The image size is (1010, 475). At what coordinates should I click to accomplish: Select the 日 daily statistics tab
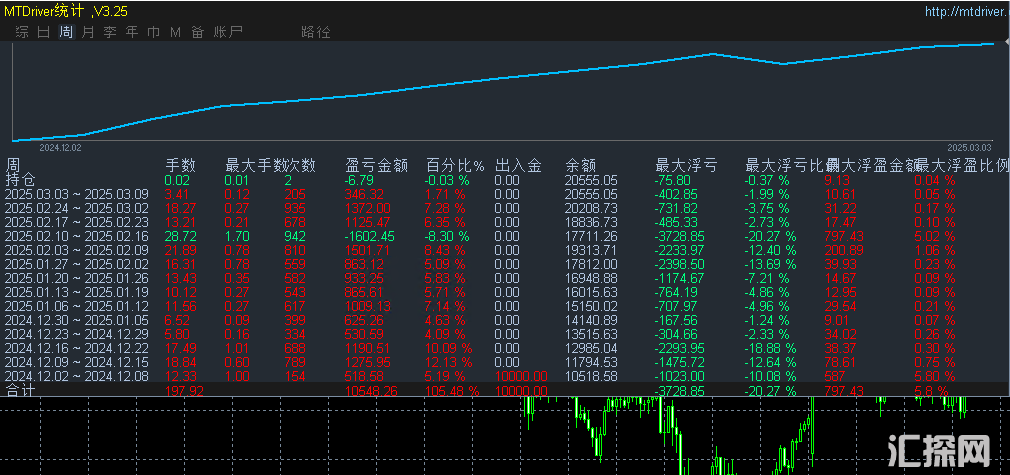tap(44, 32)
